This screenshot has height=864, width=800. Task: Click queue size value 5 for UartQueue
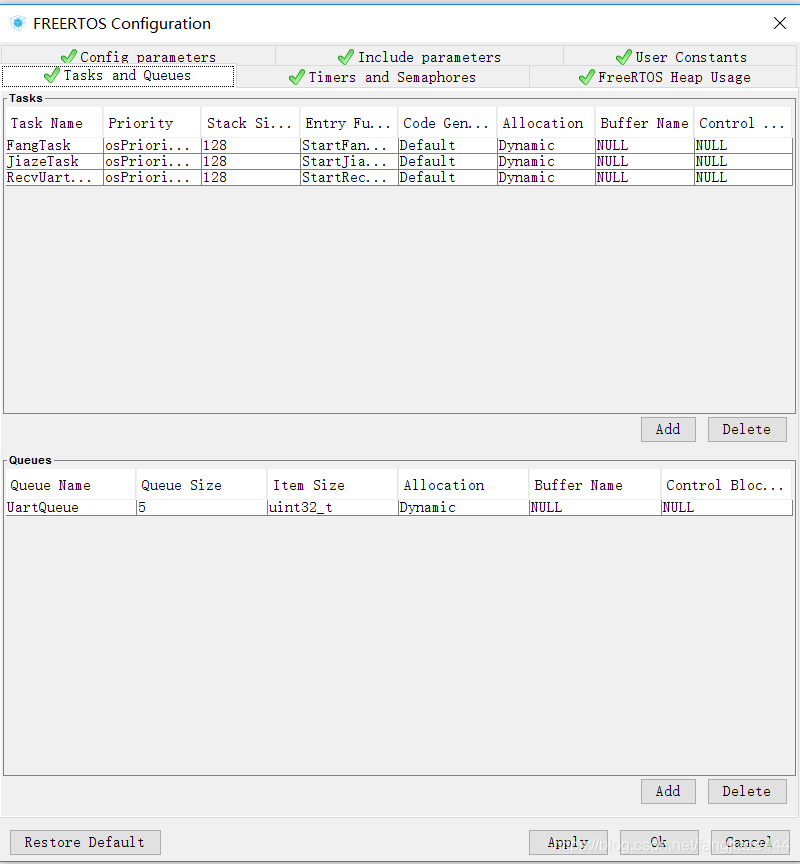tap(202, 507)
